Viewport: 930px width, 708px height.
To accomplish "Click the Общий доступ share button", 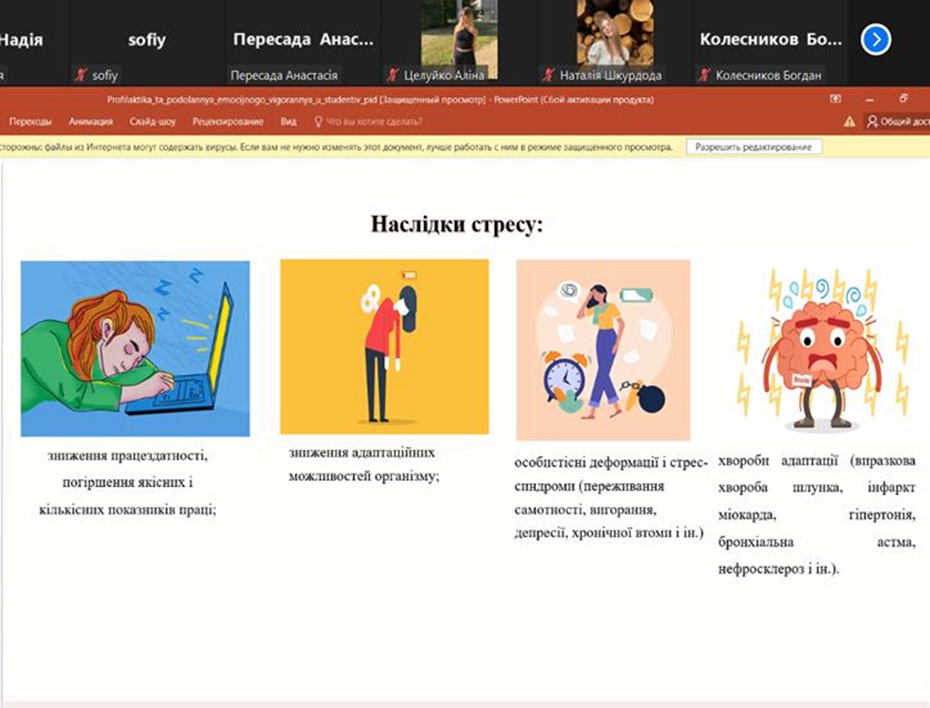I will pyautogui.click(x=897, y=122).
